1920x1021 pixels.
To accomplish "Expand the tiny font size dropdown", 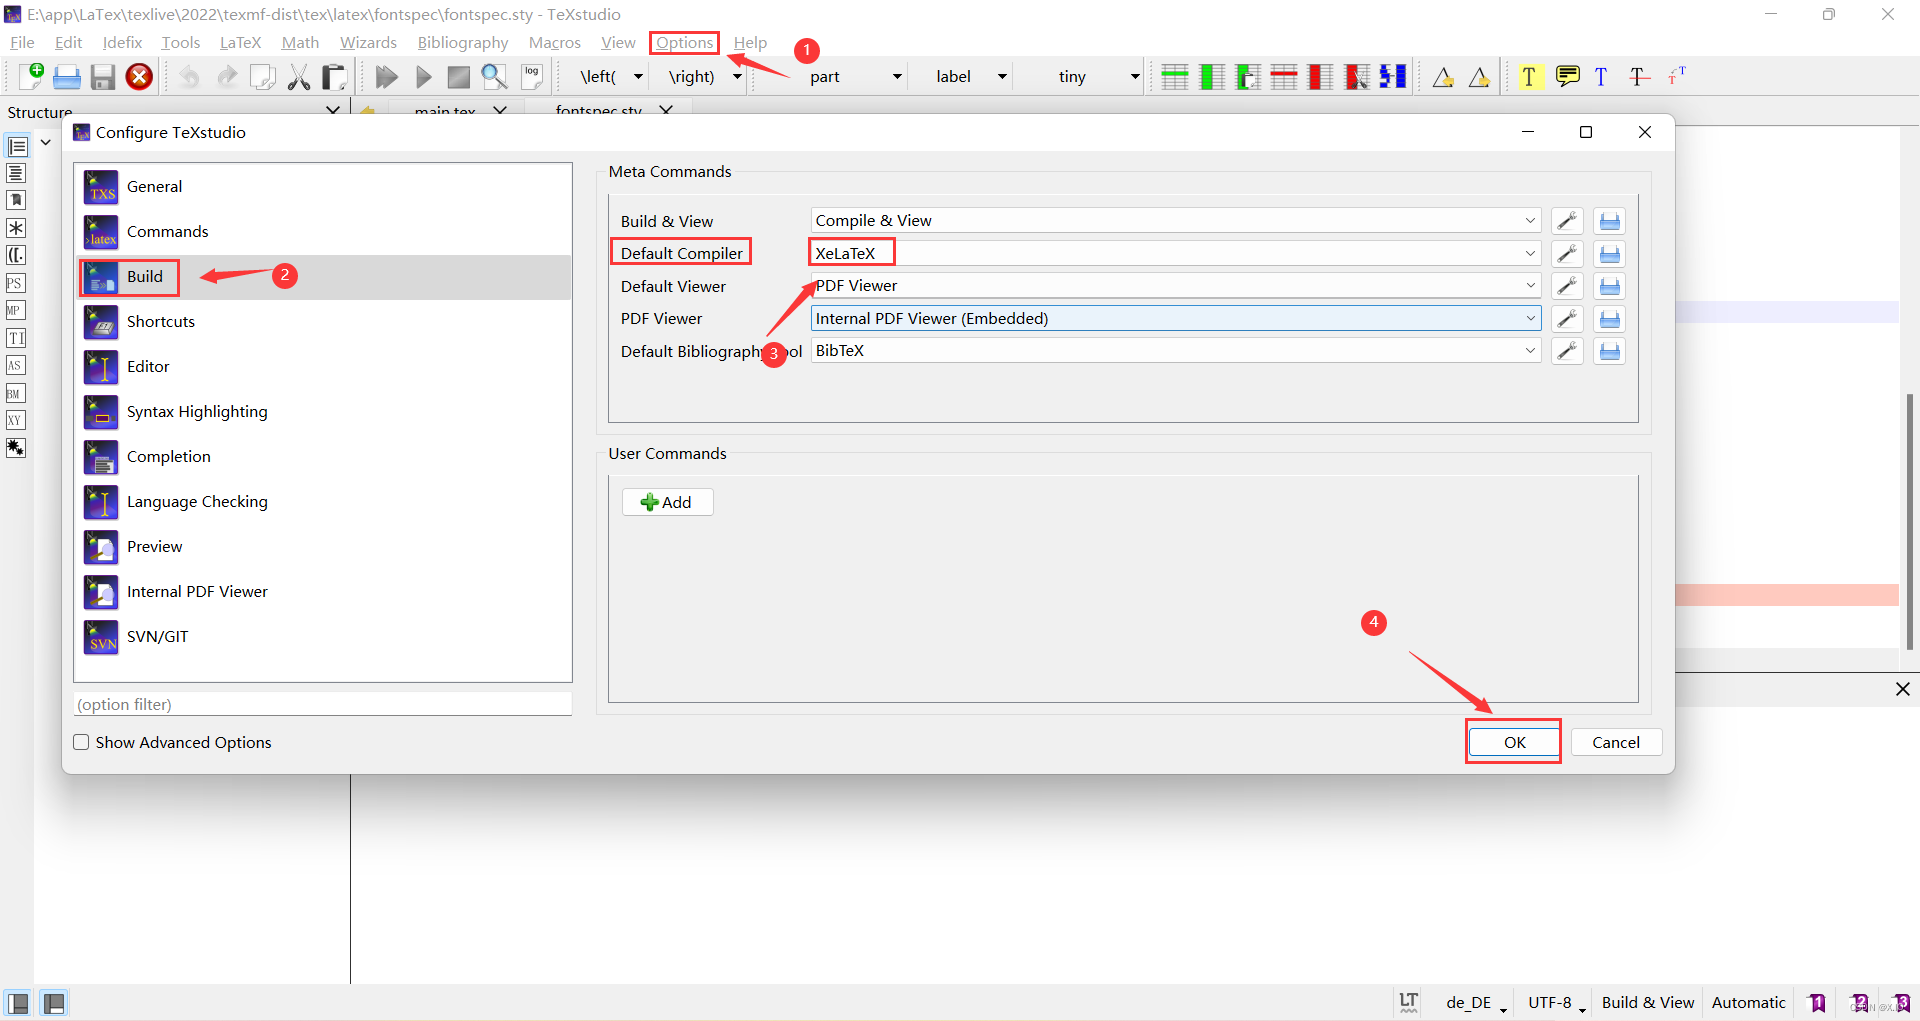I will [x=1134, y=76].
